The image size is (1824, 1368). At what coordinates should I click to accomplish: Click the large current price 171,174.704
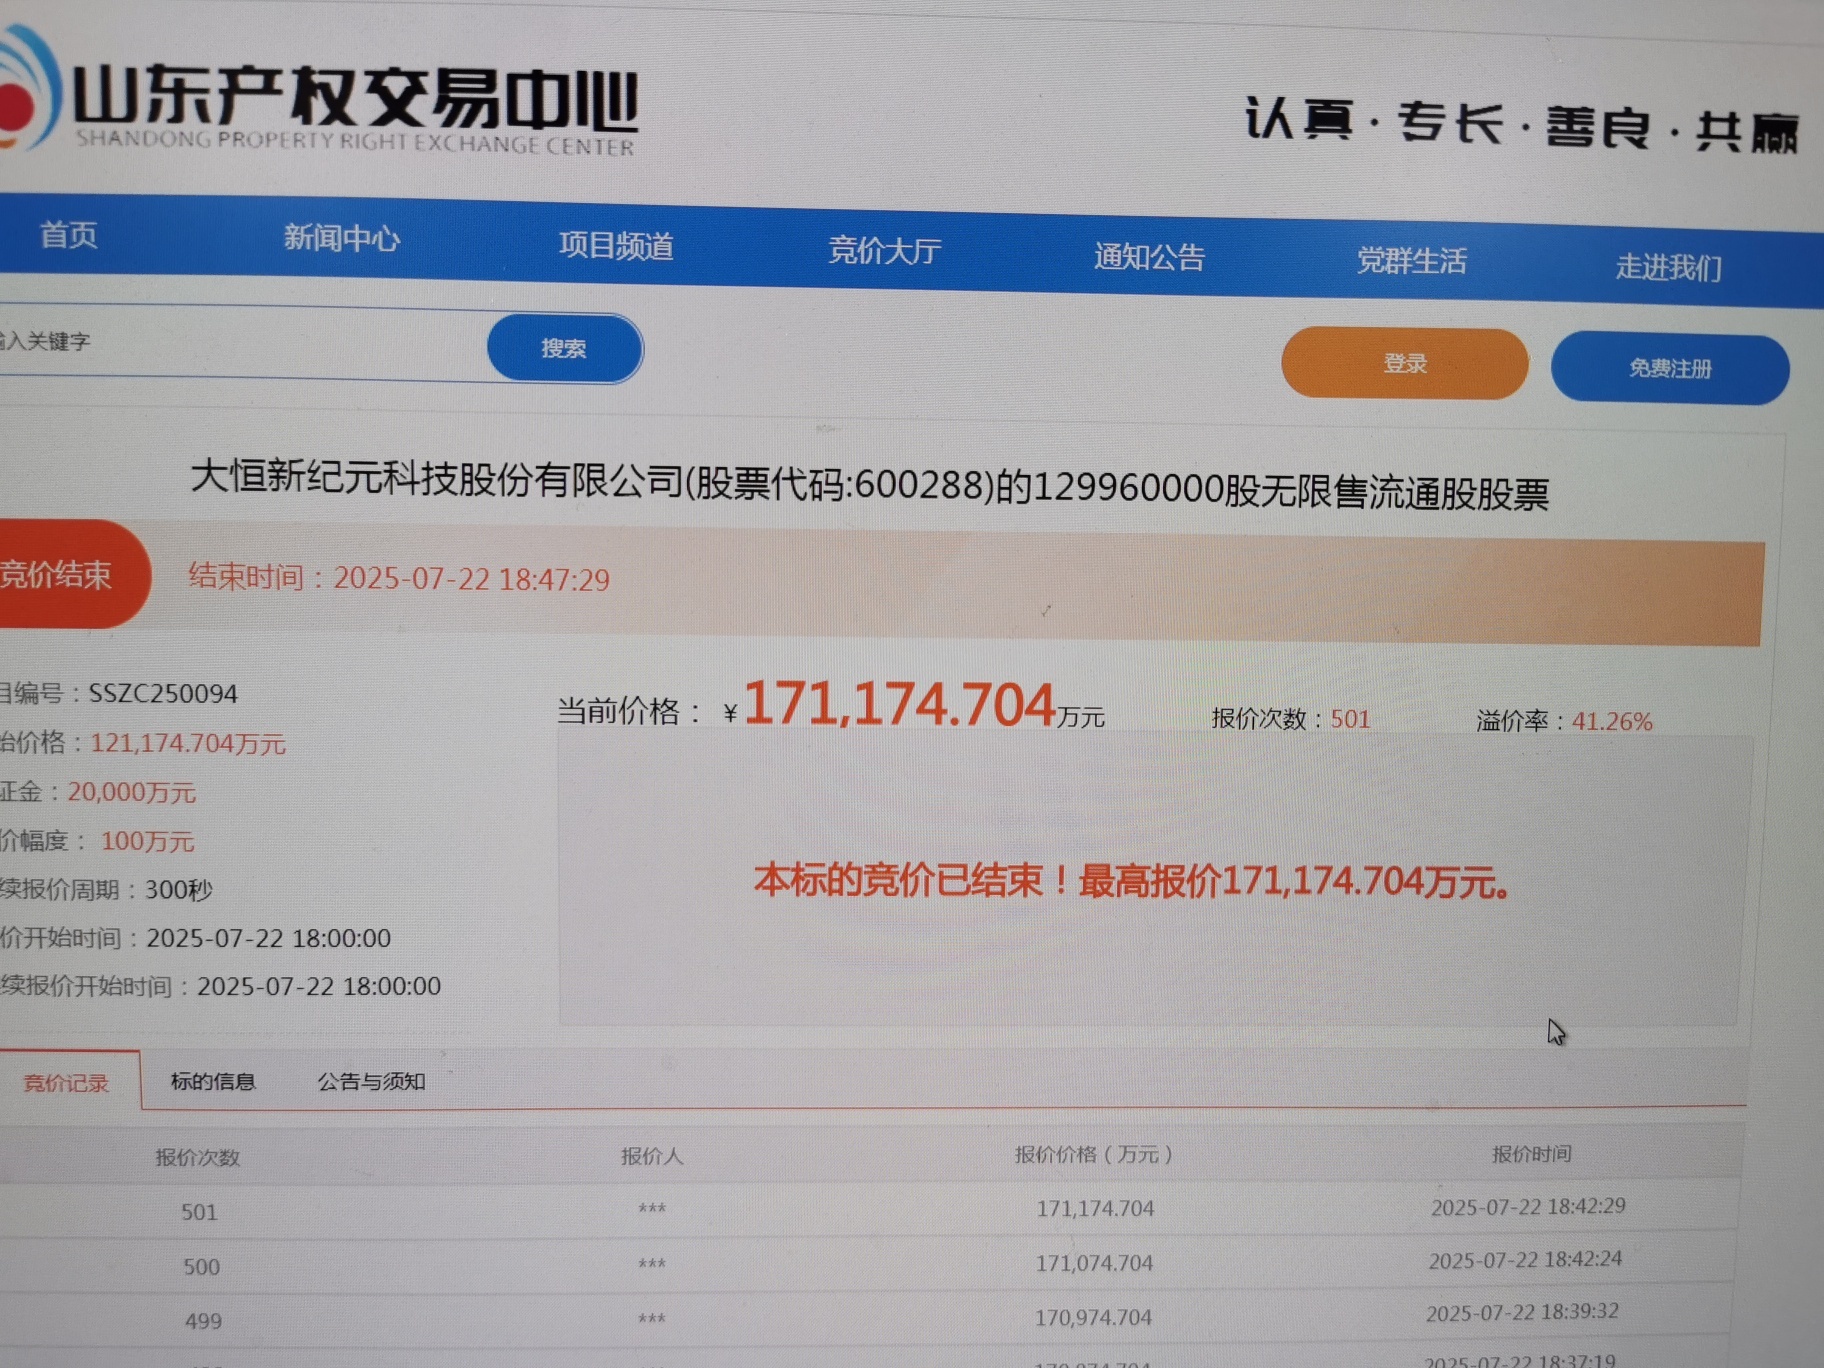900,704
